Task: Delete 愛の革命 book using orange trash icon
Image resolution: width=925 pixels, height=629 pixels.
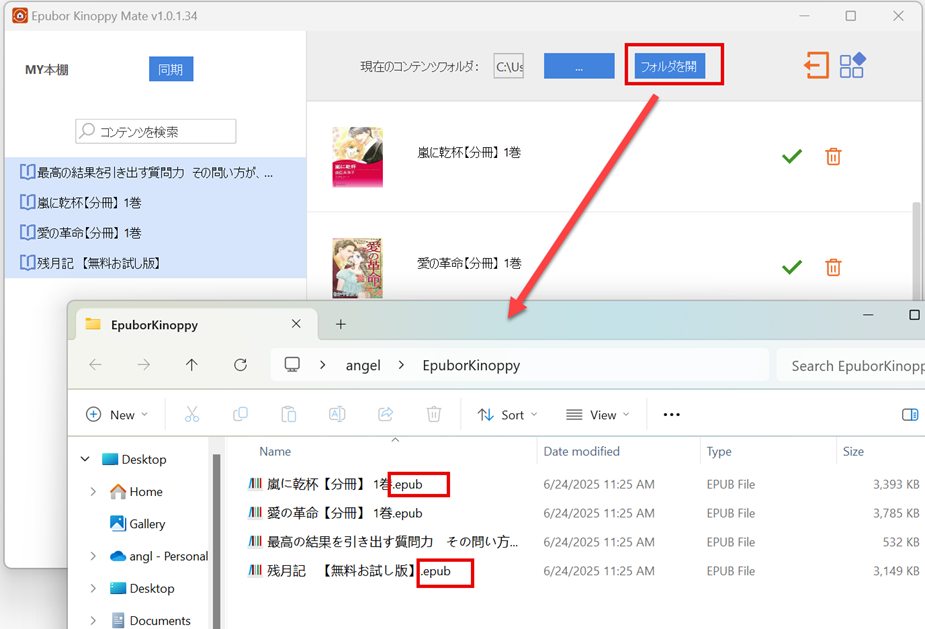Action: [x=833, y=267]
